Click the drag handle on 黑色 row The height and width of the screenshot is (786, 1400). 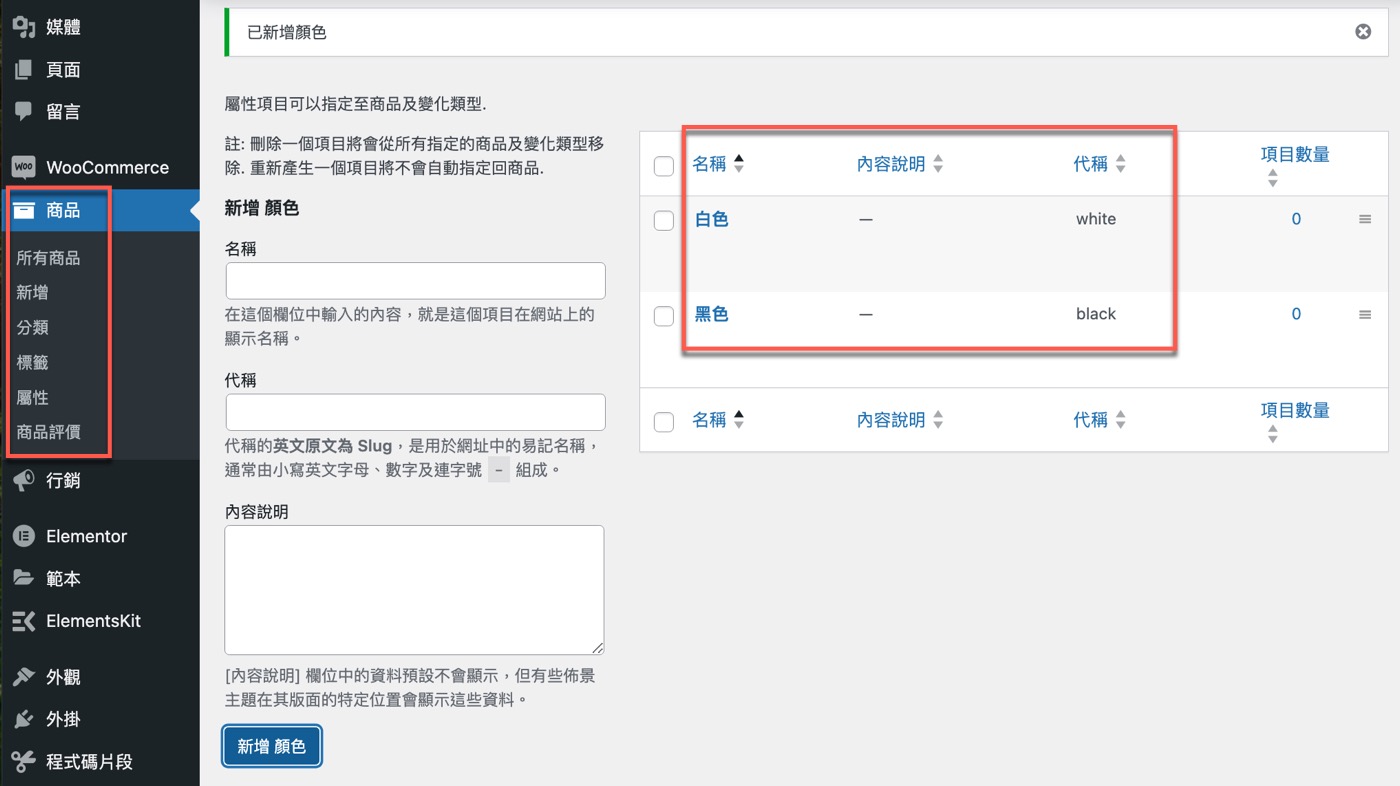pyautogui.click(x=1365, y=314)
